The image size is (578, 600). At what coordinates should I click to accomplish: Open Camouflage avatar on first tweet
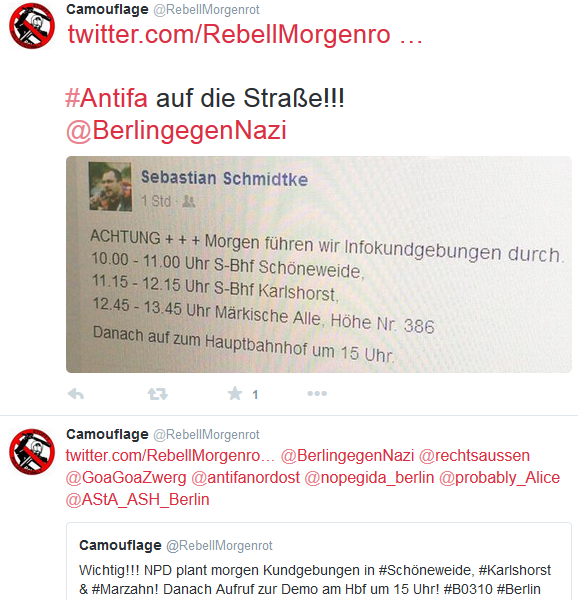coord(32,26)
